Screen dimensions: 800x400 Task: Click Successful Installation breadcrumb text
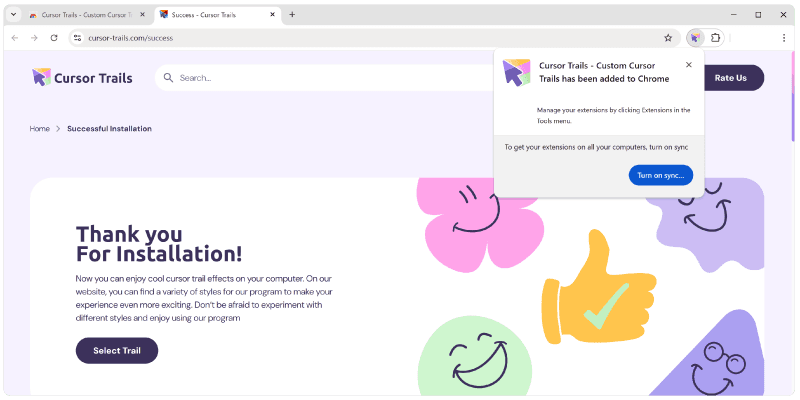pyautogui.click(x=109, y=129)
